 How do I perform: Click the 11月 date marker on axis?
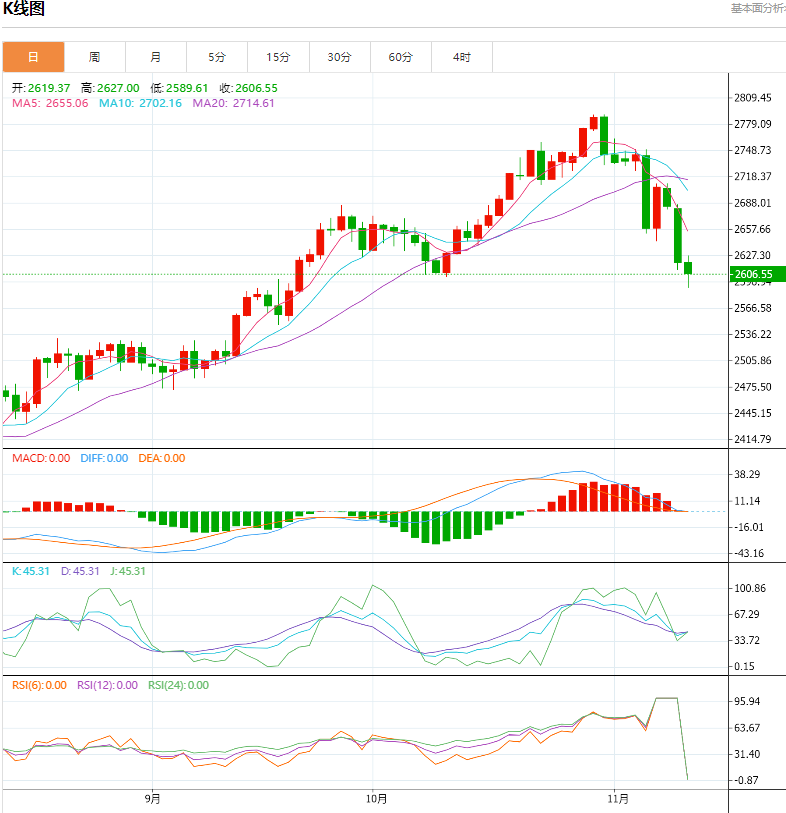pos(619,798)
